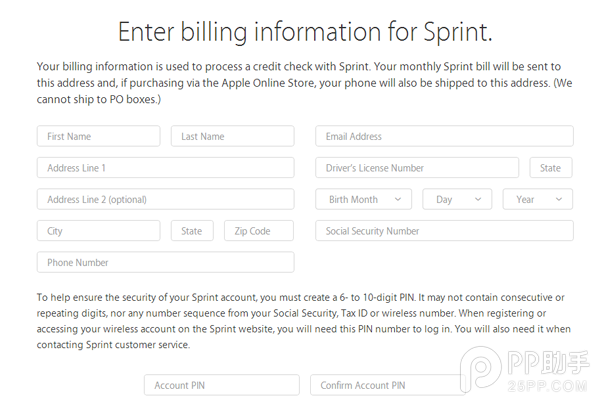Click the State field beside Driver's License
This screenshot has height=400, width=600.
point(551,168)
